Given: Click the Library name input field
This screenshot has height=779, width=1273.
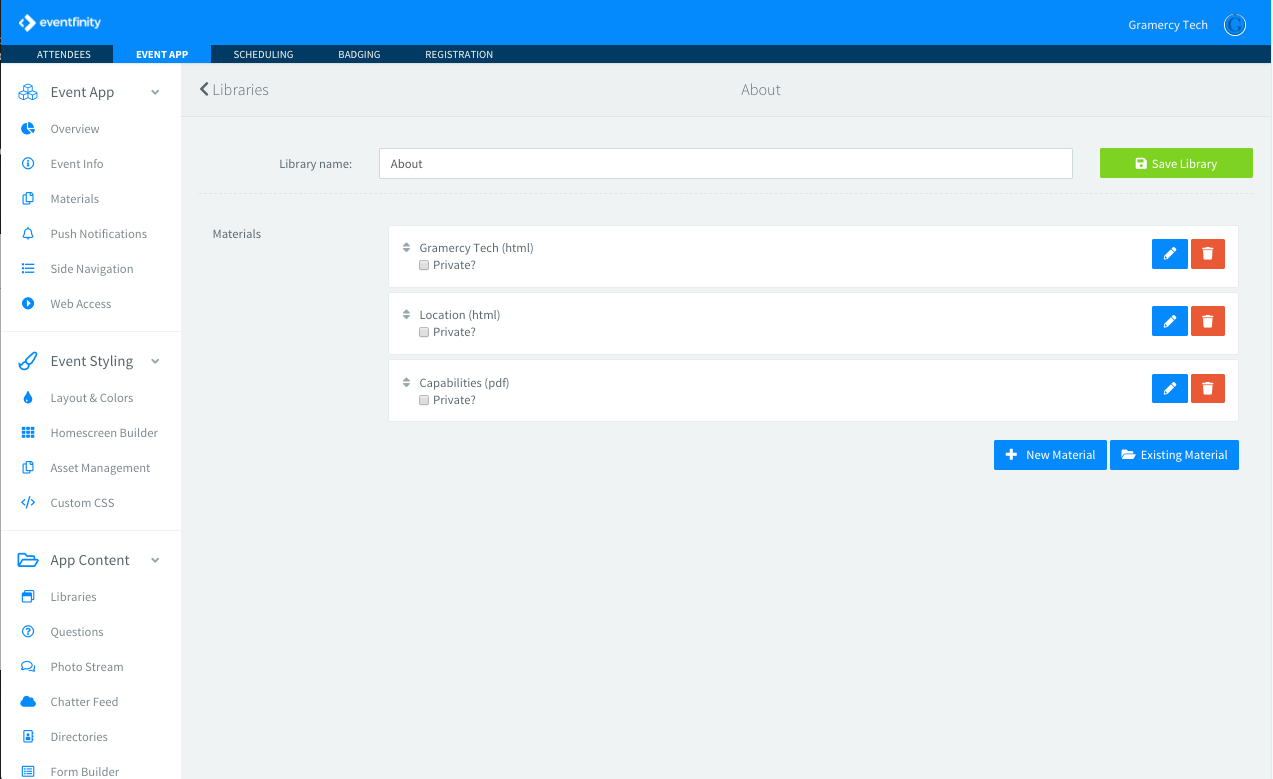Looking at the screenshot, I should point(726,164).
